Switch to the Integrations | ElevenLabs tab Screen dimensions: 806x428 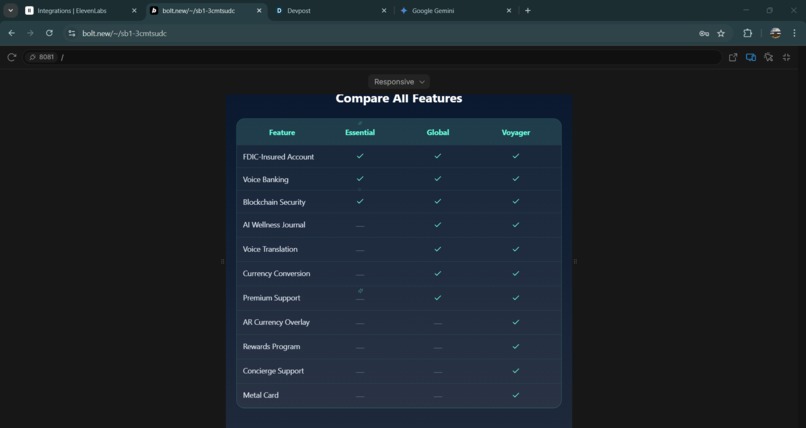[x=80, y=10]
